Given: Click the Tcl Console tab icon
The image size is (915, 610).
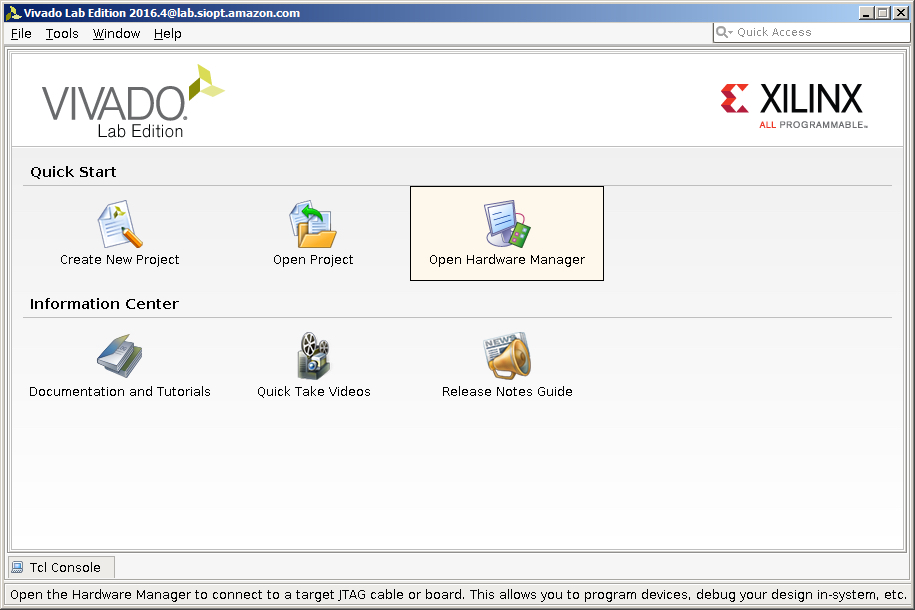Looking at the screenshot, I should point(18,567).
